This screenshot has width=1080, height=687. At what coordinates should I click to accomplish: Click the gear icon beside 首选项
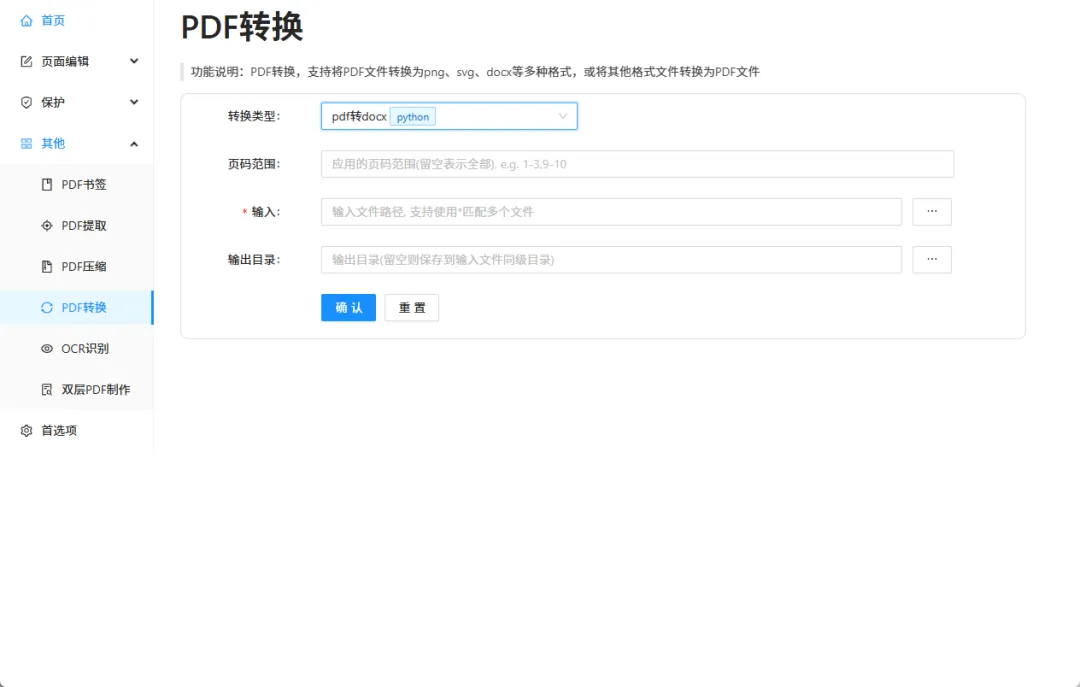[26, 431]
